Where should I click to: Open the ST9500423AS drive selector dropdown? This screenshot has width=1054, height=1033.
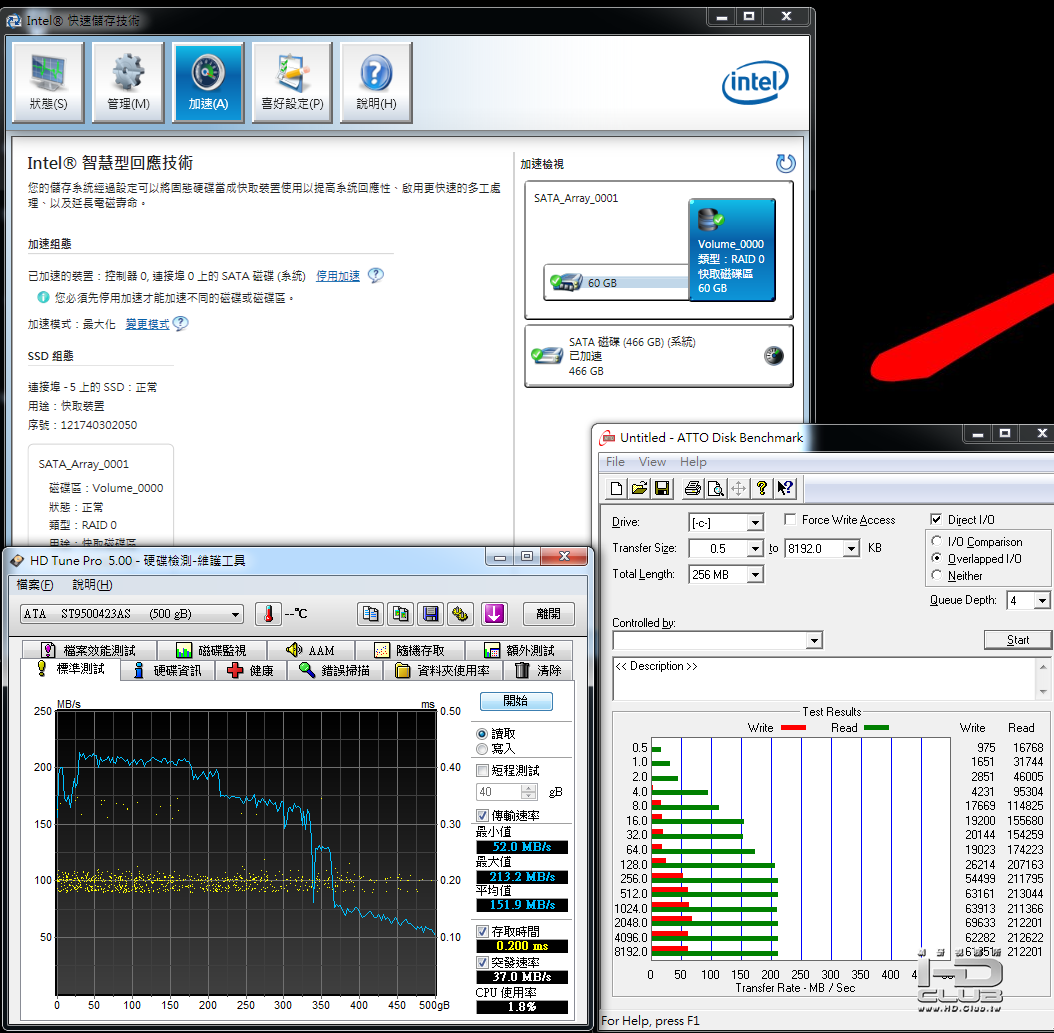236,614
